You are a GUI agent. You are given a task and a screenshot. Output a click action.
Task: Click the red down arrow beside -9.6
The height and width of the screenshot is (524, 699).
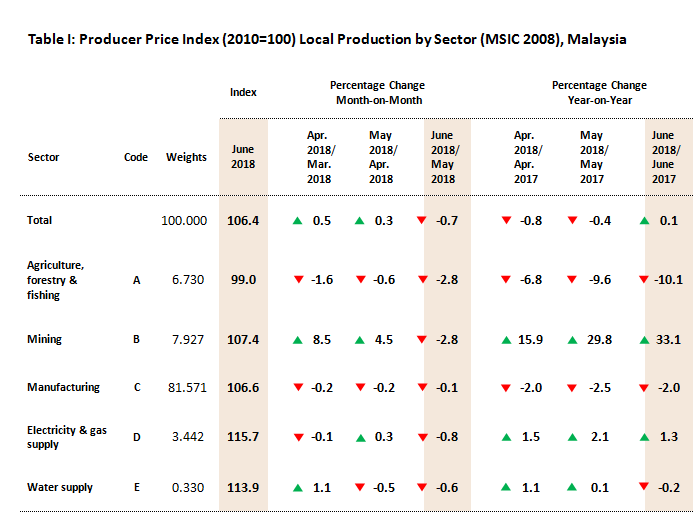pos(573,280)
